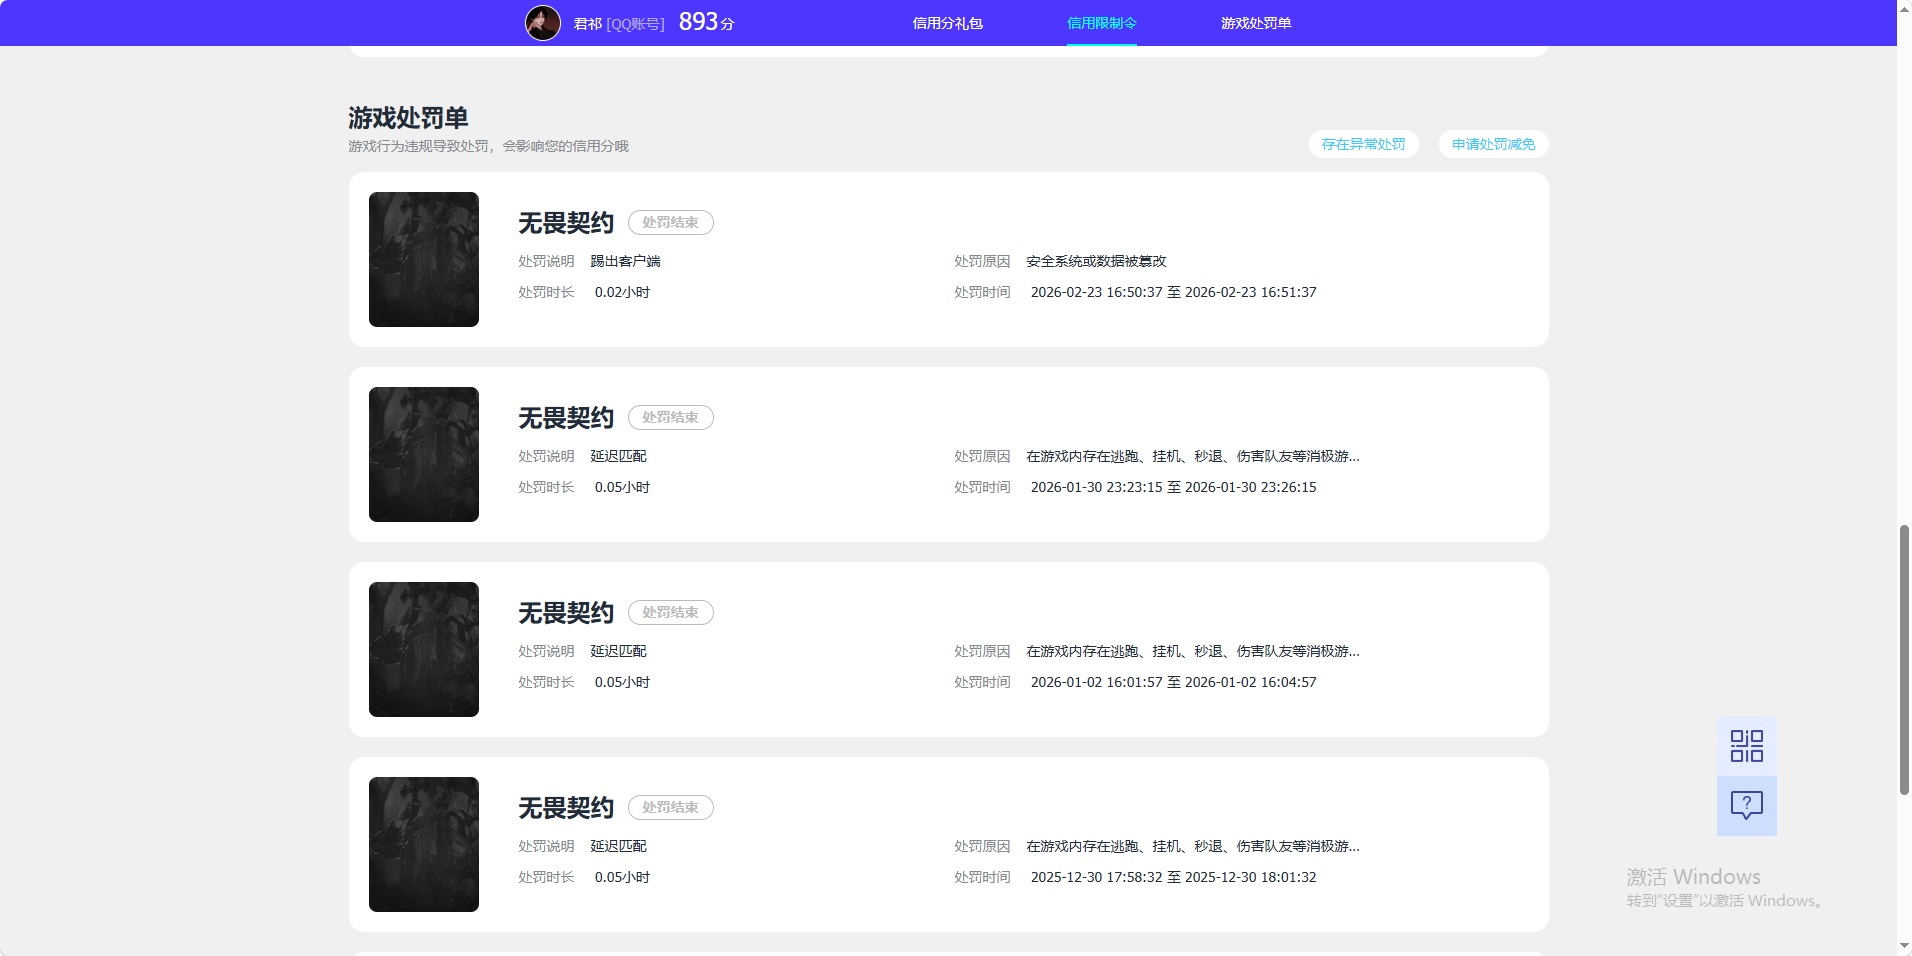Click the QR code icon on the right side

pyautogui.click(x=1745, y=745)
